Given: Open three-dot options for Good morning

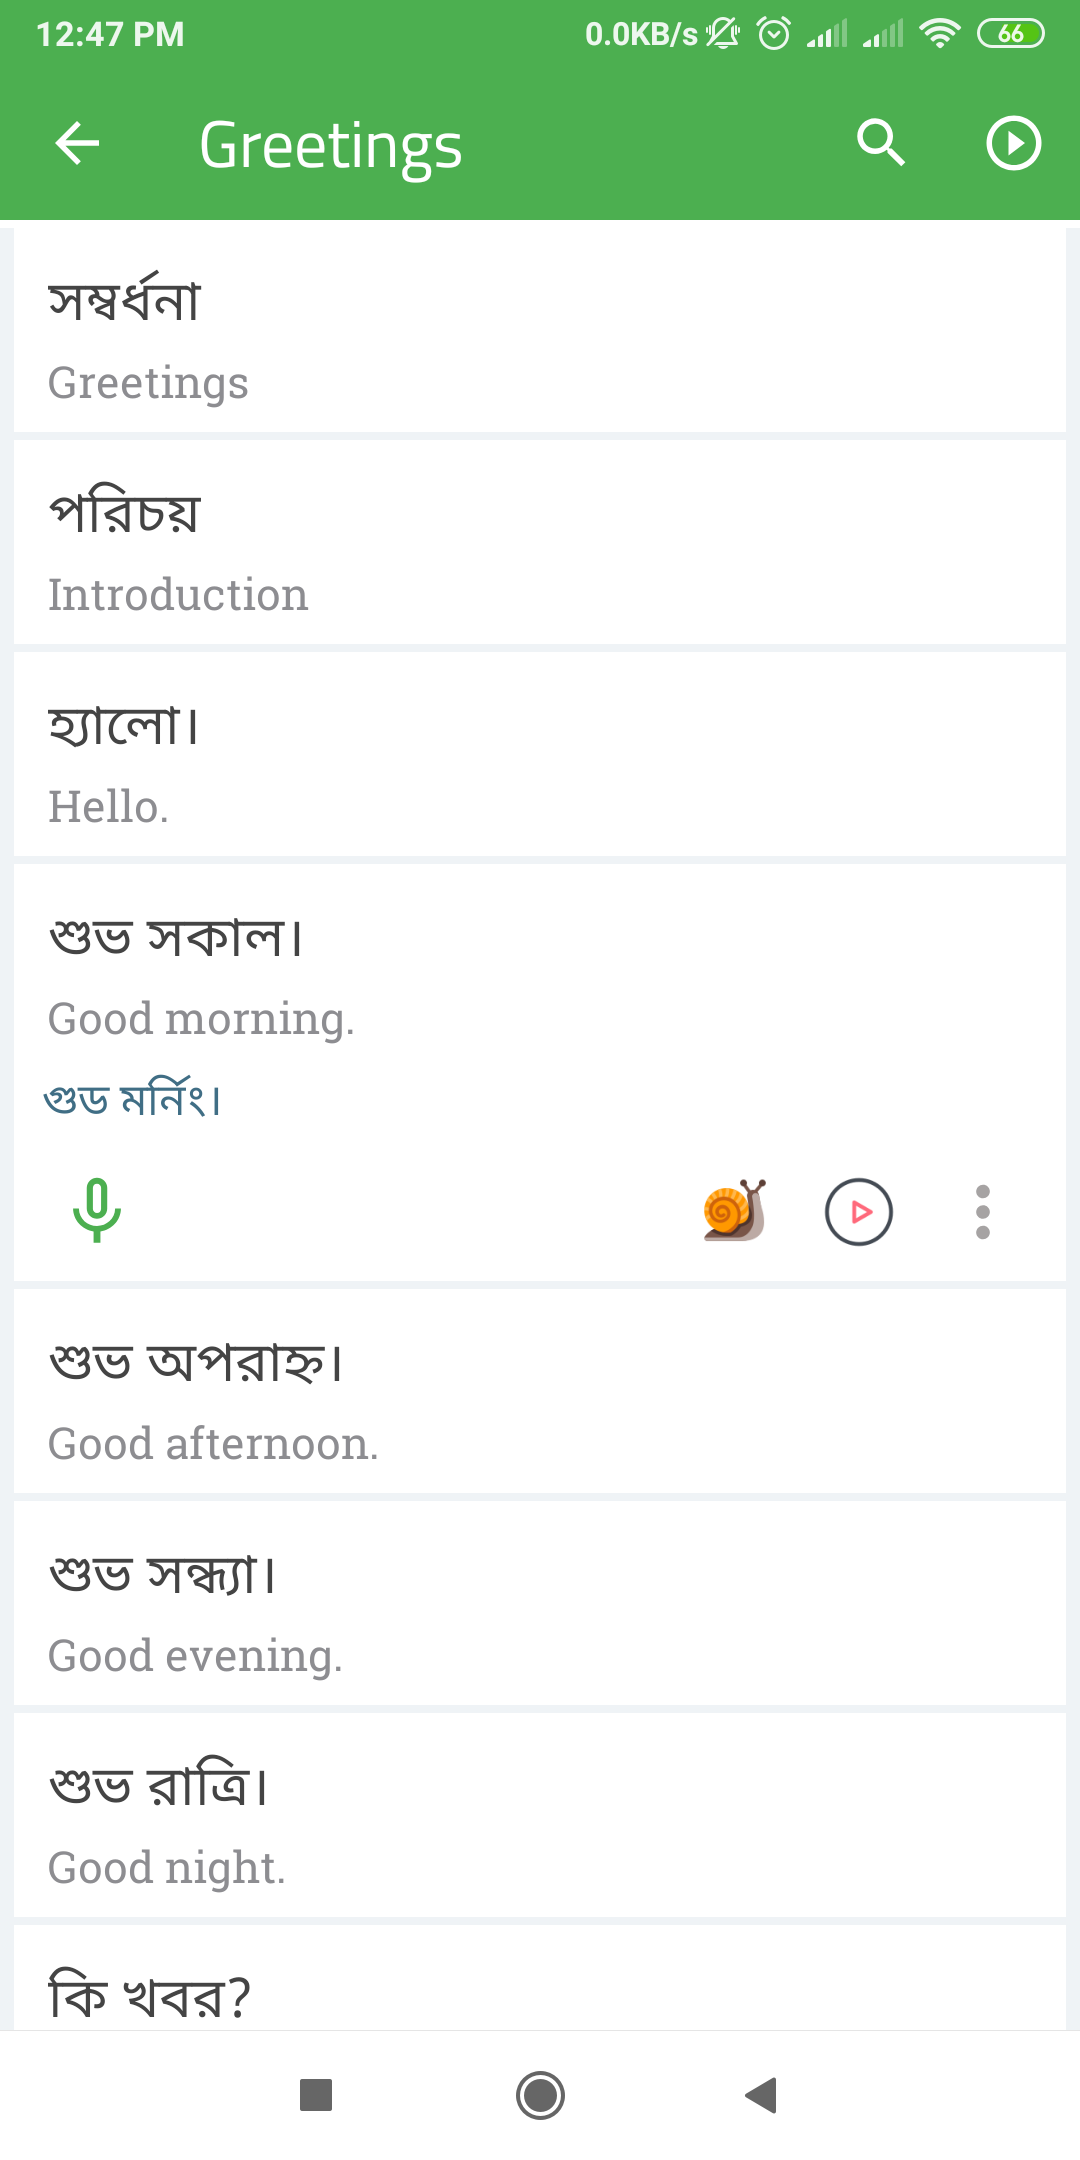Looking at the screenshot, I should click(x=983, y=1212).
